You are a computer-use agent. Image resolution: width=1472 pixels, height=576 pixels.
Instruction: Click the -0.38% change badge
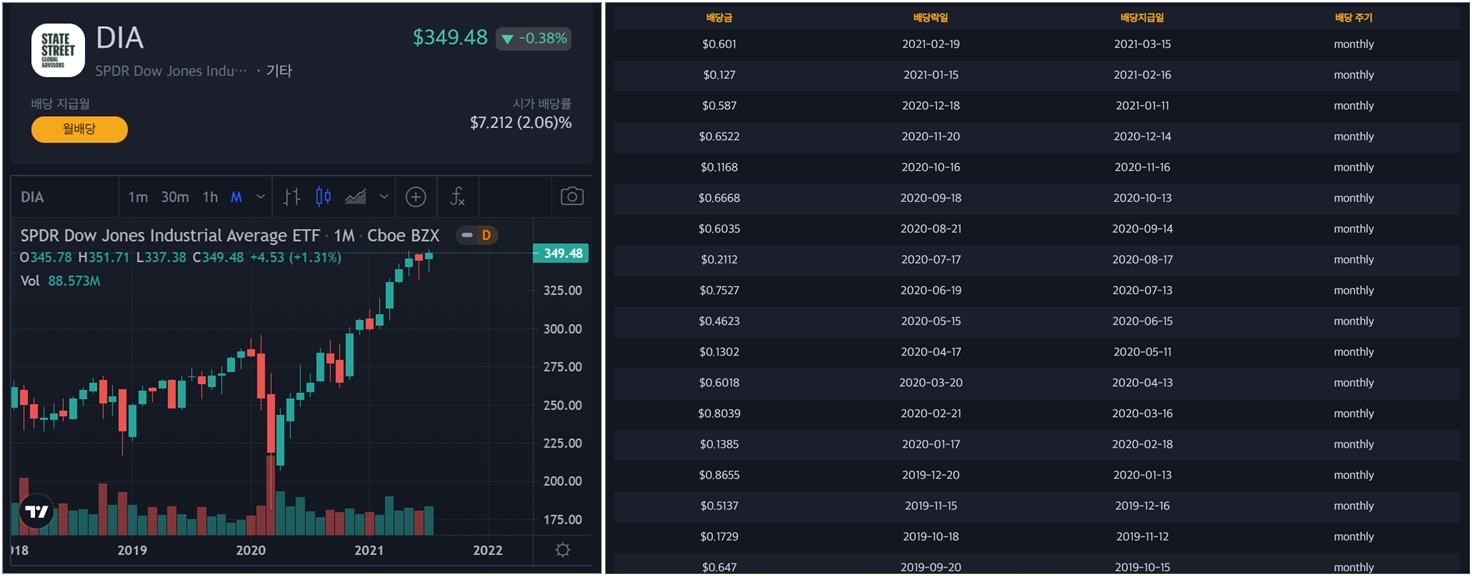pyautogui.click(x=534, y=39)
